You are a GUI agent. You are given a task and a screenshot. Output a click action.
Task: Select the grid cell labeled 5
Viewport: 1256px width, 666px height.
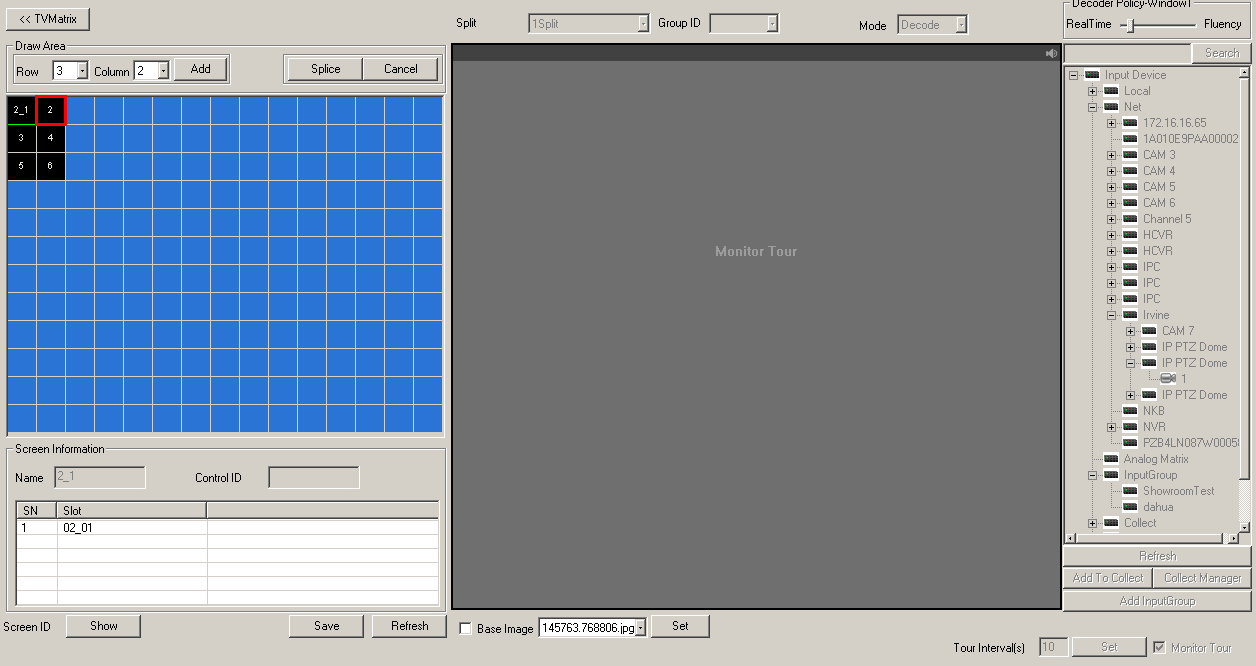pos(21,166)
